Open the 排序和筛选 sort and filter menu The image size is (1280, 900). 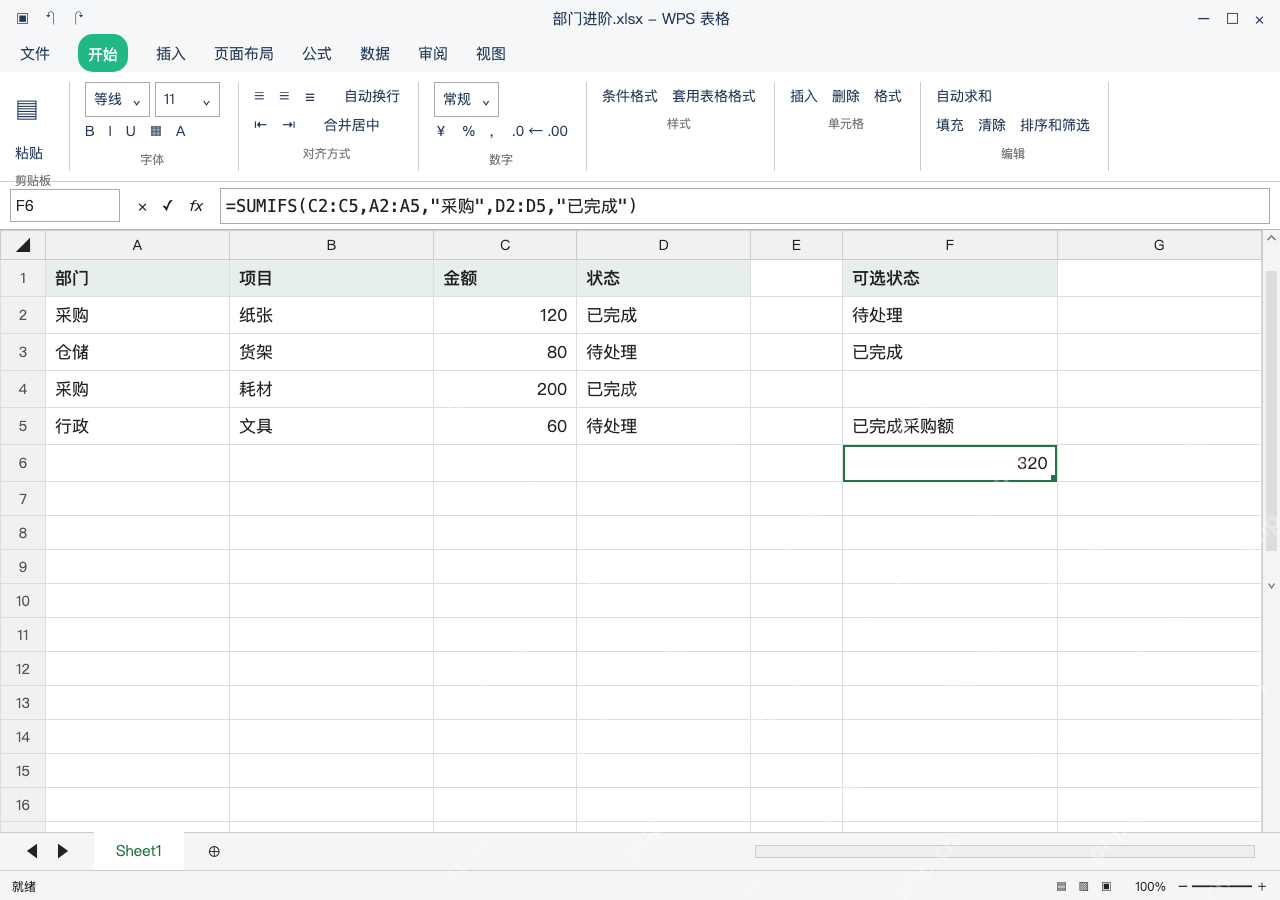point(1055,125)
